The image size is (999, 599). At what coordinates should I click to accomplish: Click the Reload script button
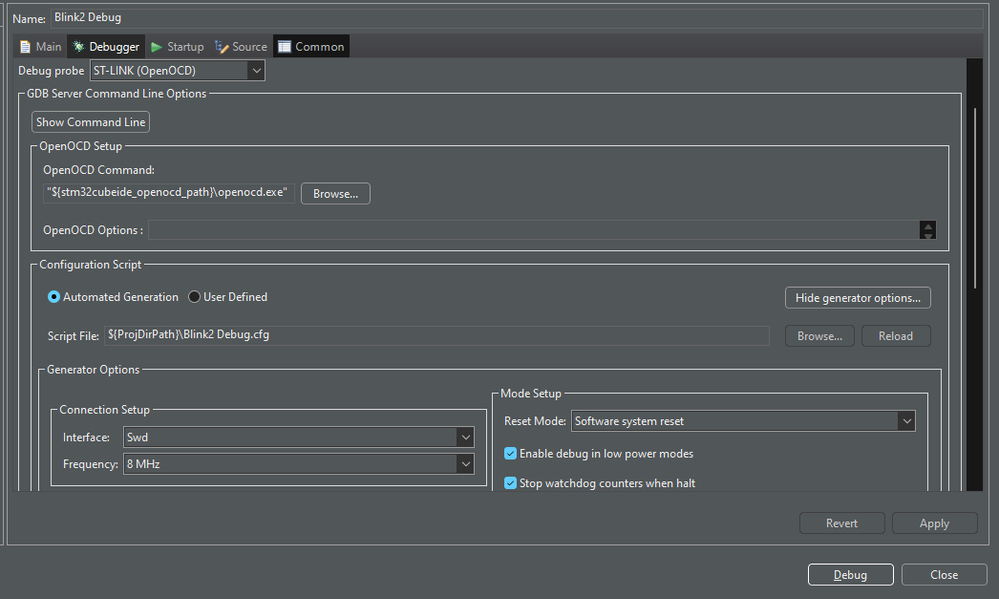coord(896,336)
